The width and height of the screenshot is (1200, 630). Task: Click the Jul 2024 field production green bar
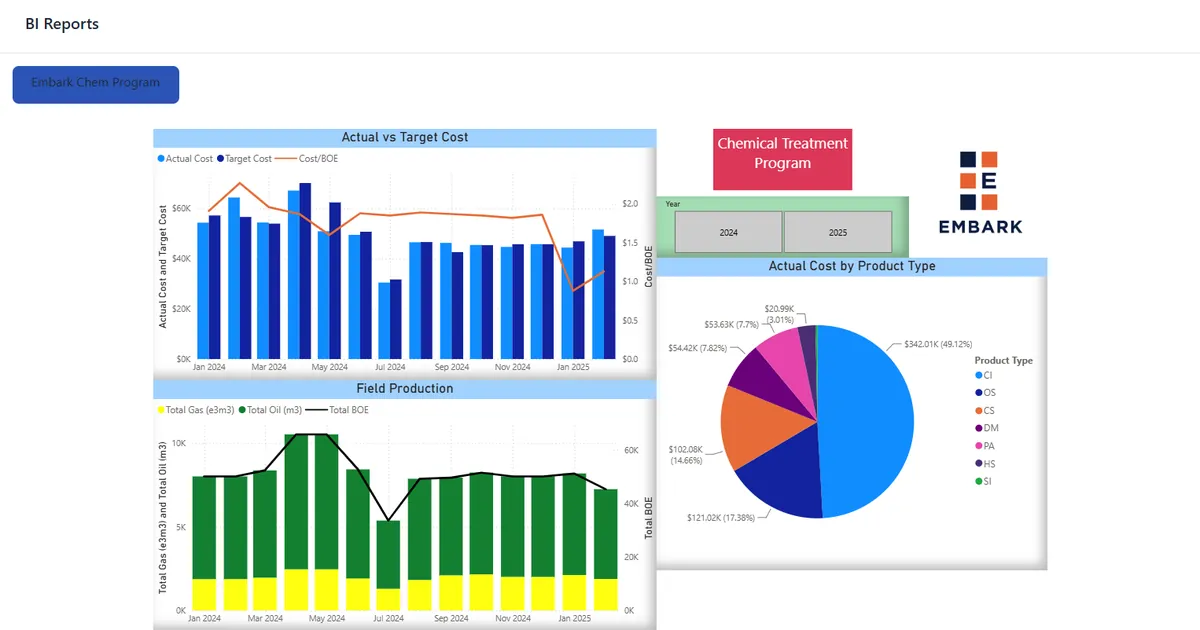pyautogui.click(x=388, y=554)
